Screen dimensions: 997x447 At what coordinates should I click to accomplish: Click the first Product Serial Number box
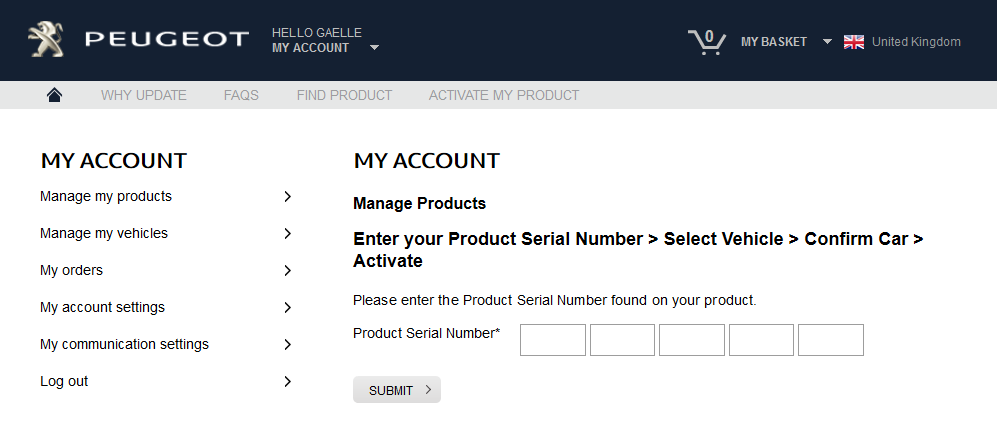[553, 340]
